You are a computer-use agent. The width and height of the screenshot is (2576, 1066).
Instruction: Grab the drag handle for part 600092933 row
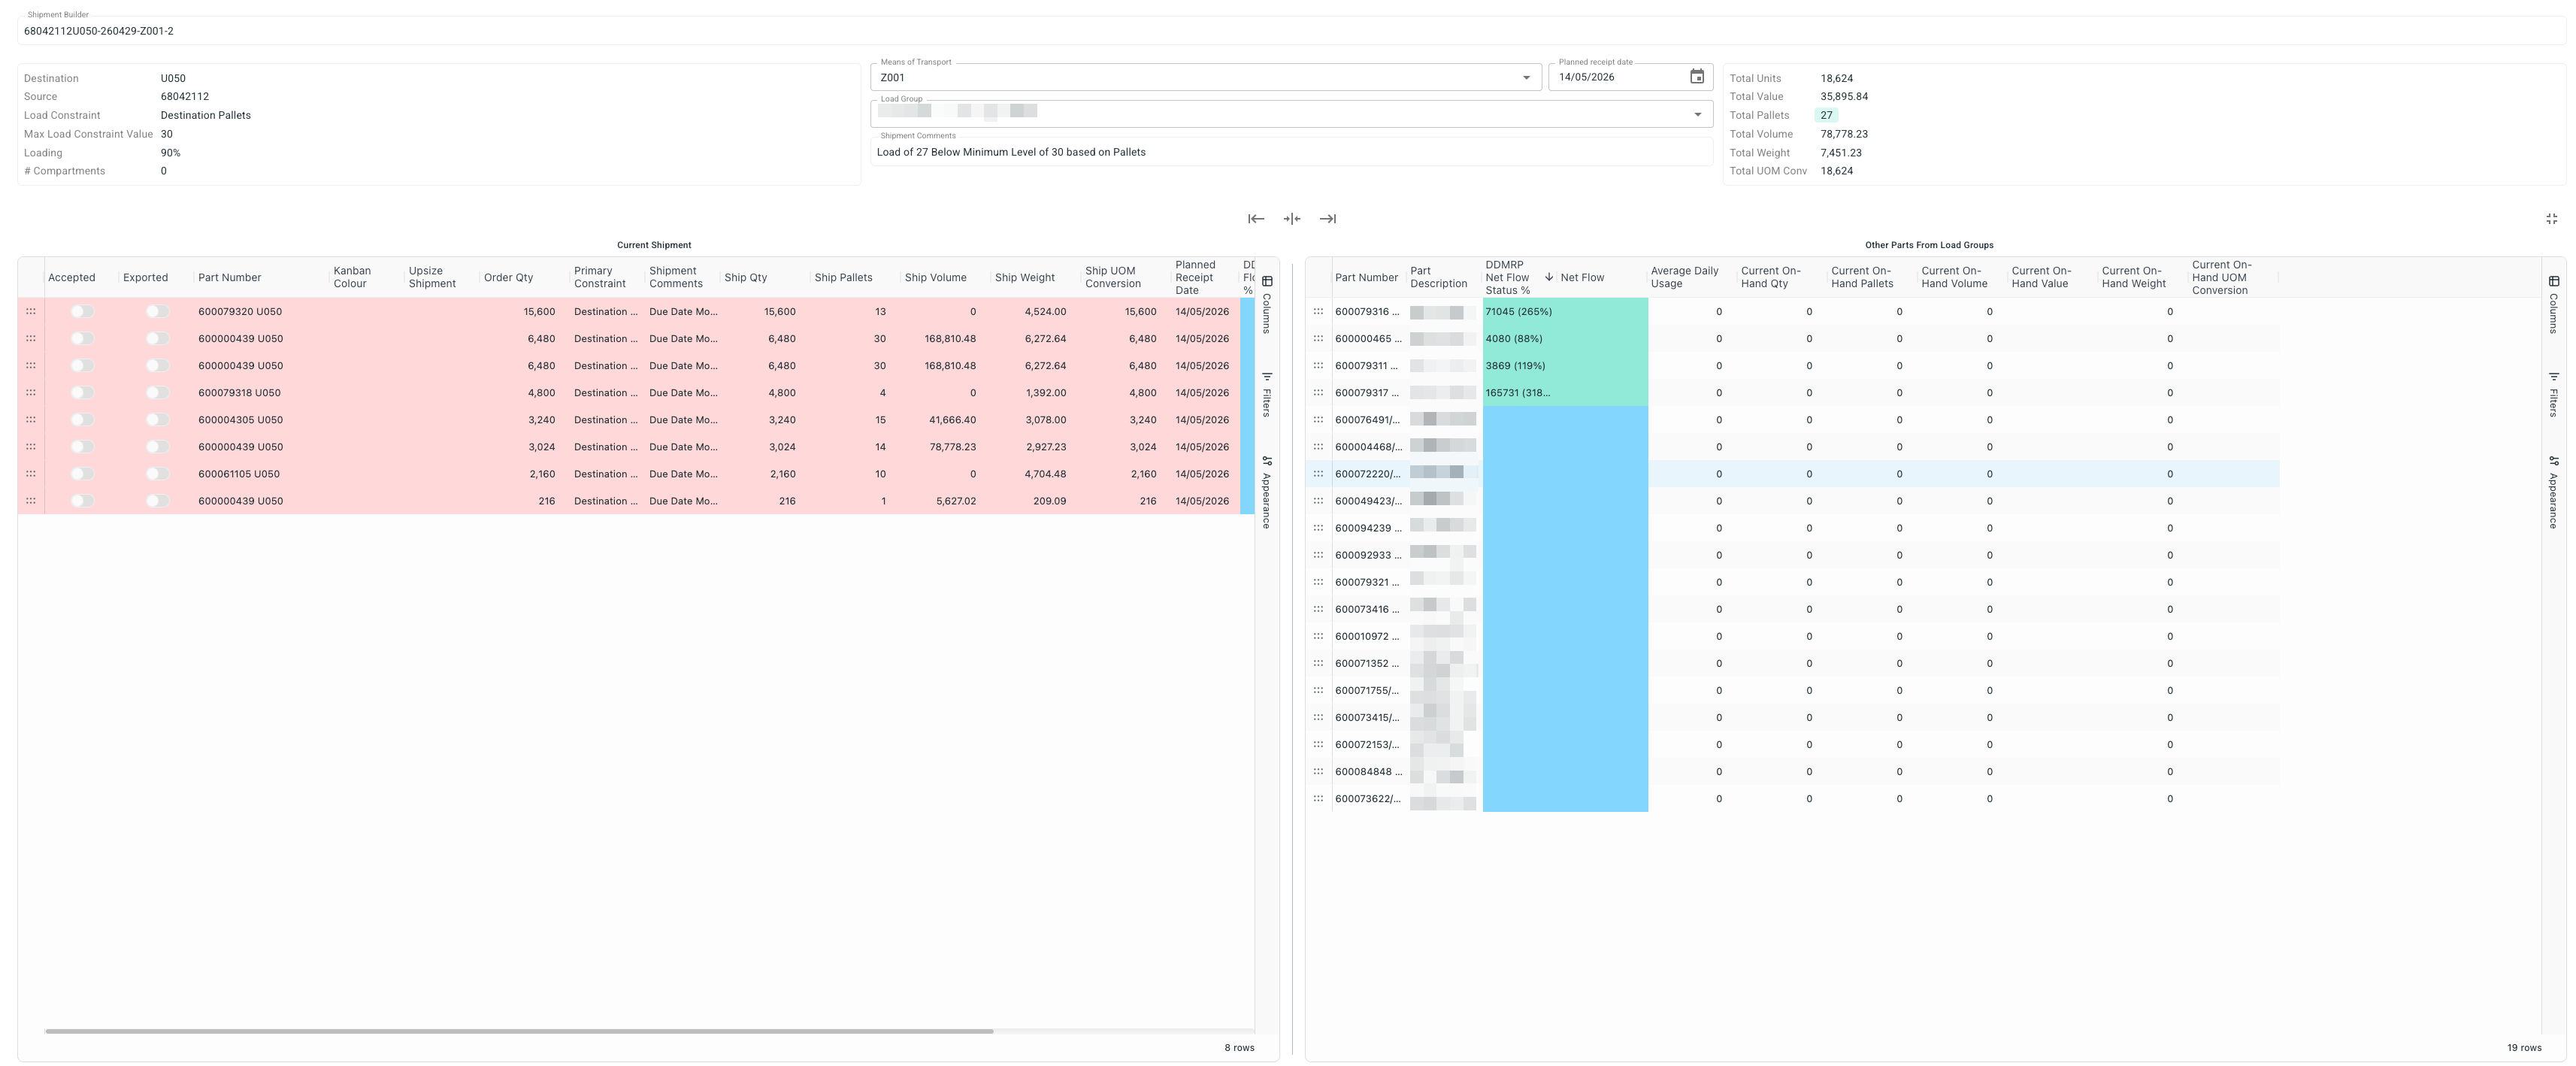point(1318,555)
